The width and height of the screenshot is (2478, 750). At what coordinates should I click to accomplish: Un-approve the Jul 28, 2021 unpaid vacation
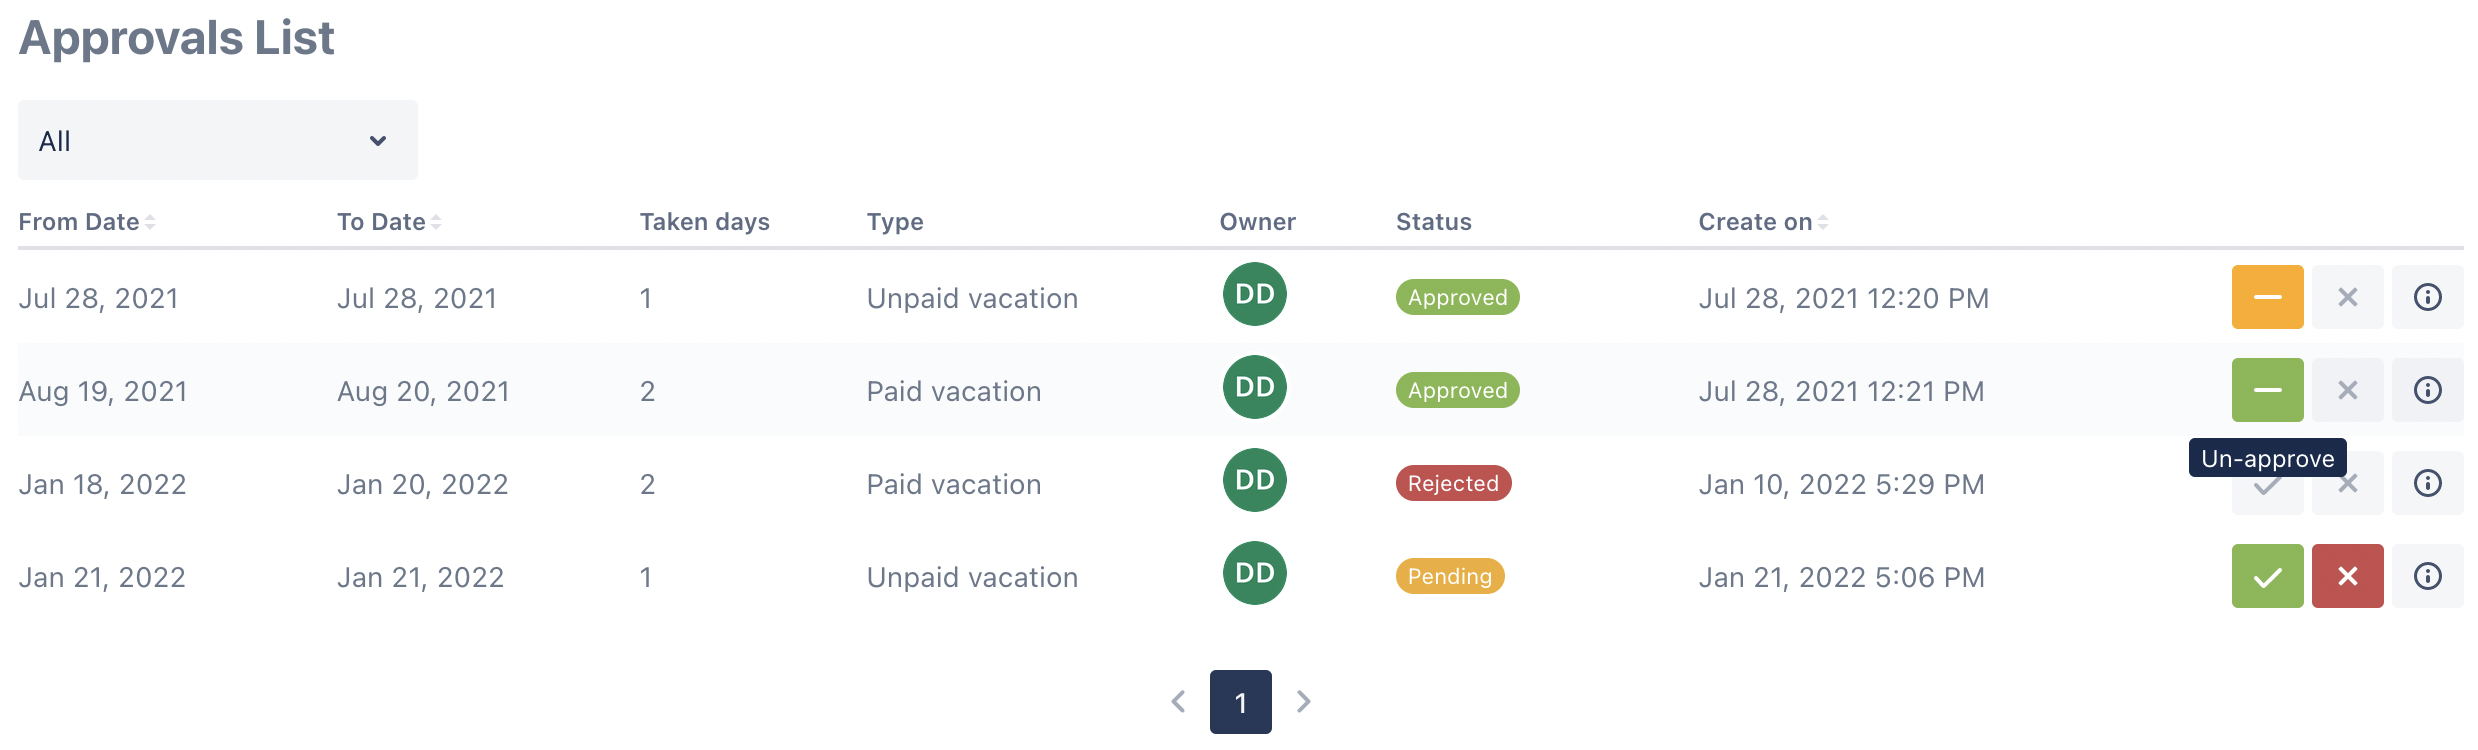[x=2267, y=297]
